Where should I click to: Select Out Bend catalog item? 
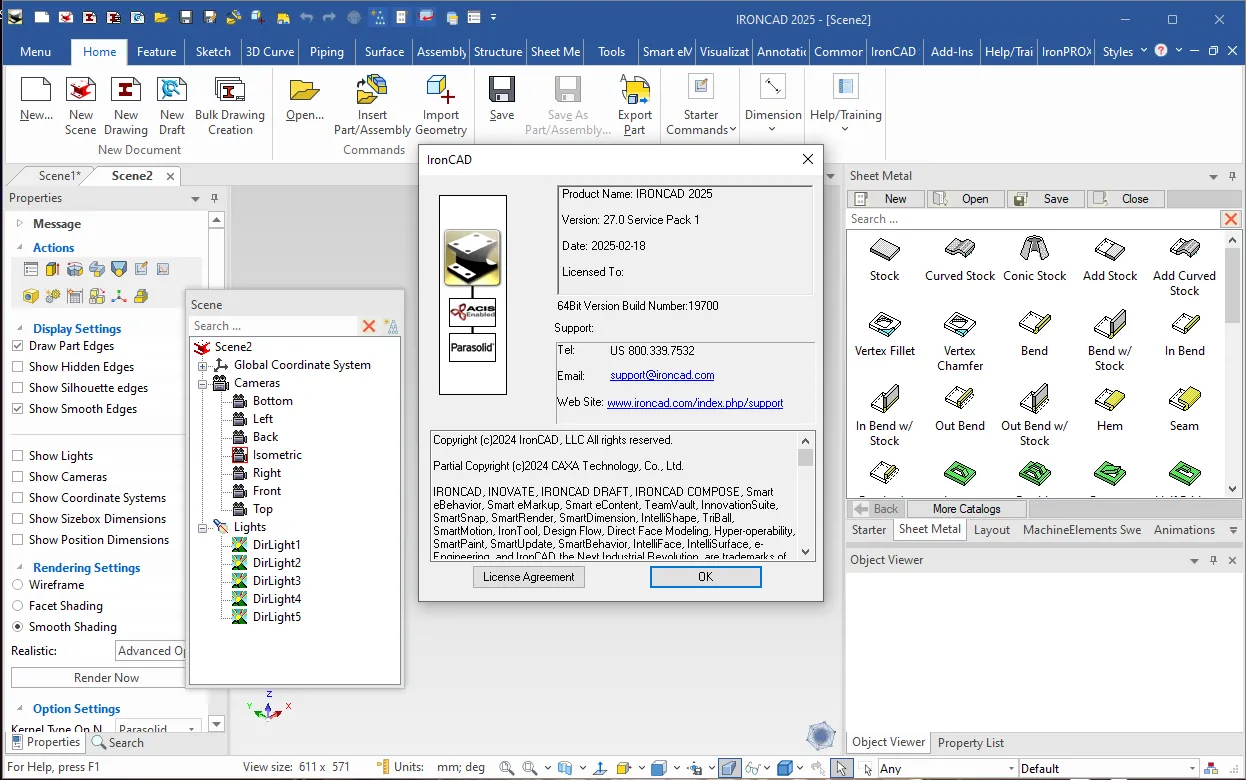coord(960,407)
